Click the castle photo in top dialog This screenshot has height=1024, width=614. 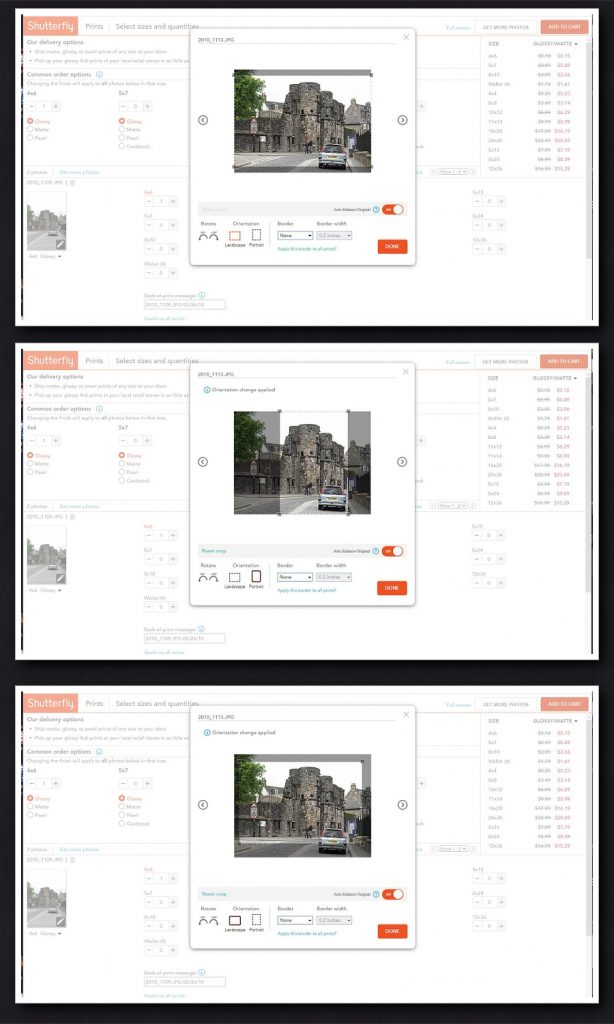click(302, 120)
